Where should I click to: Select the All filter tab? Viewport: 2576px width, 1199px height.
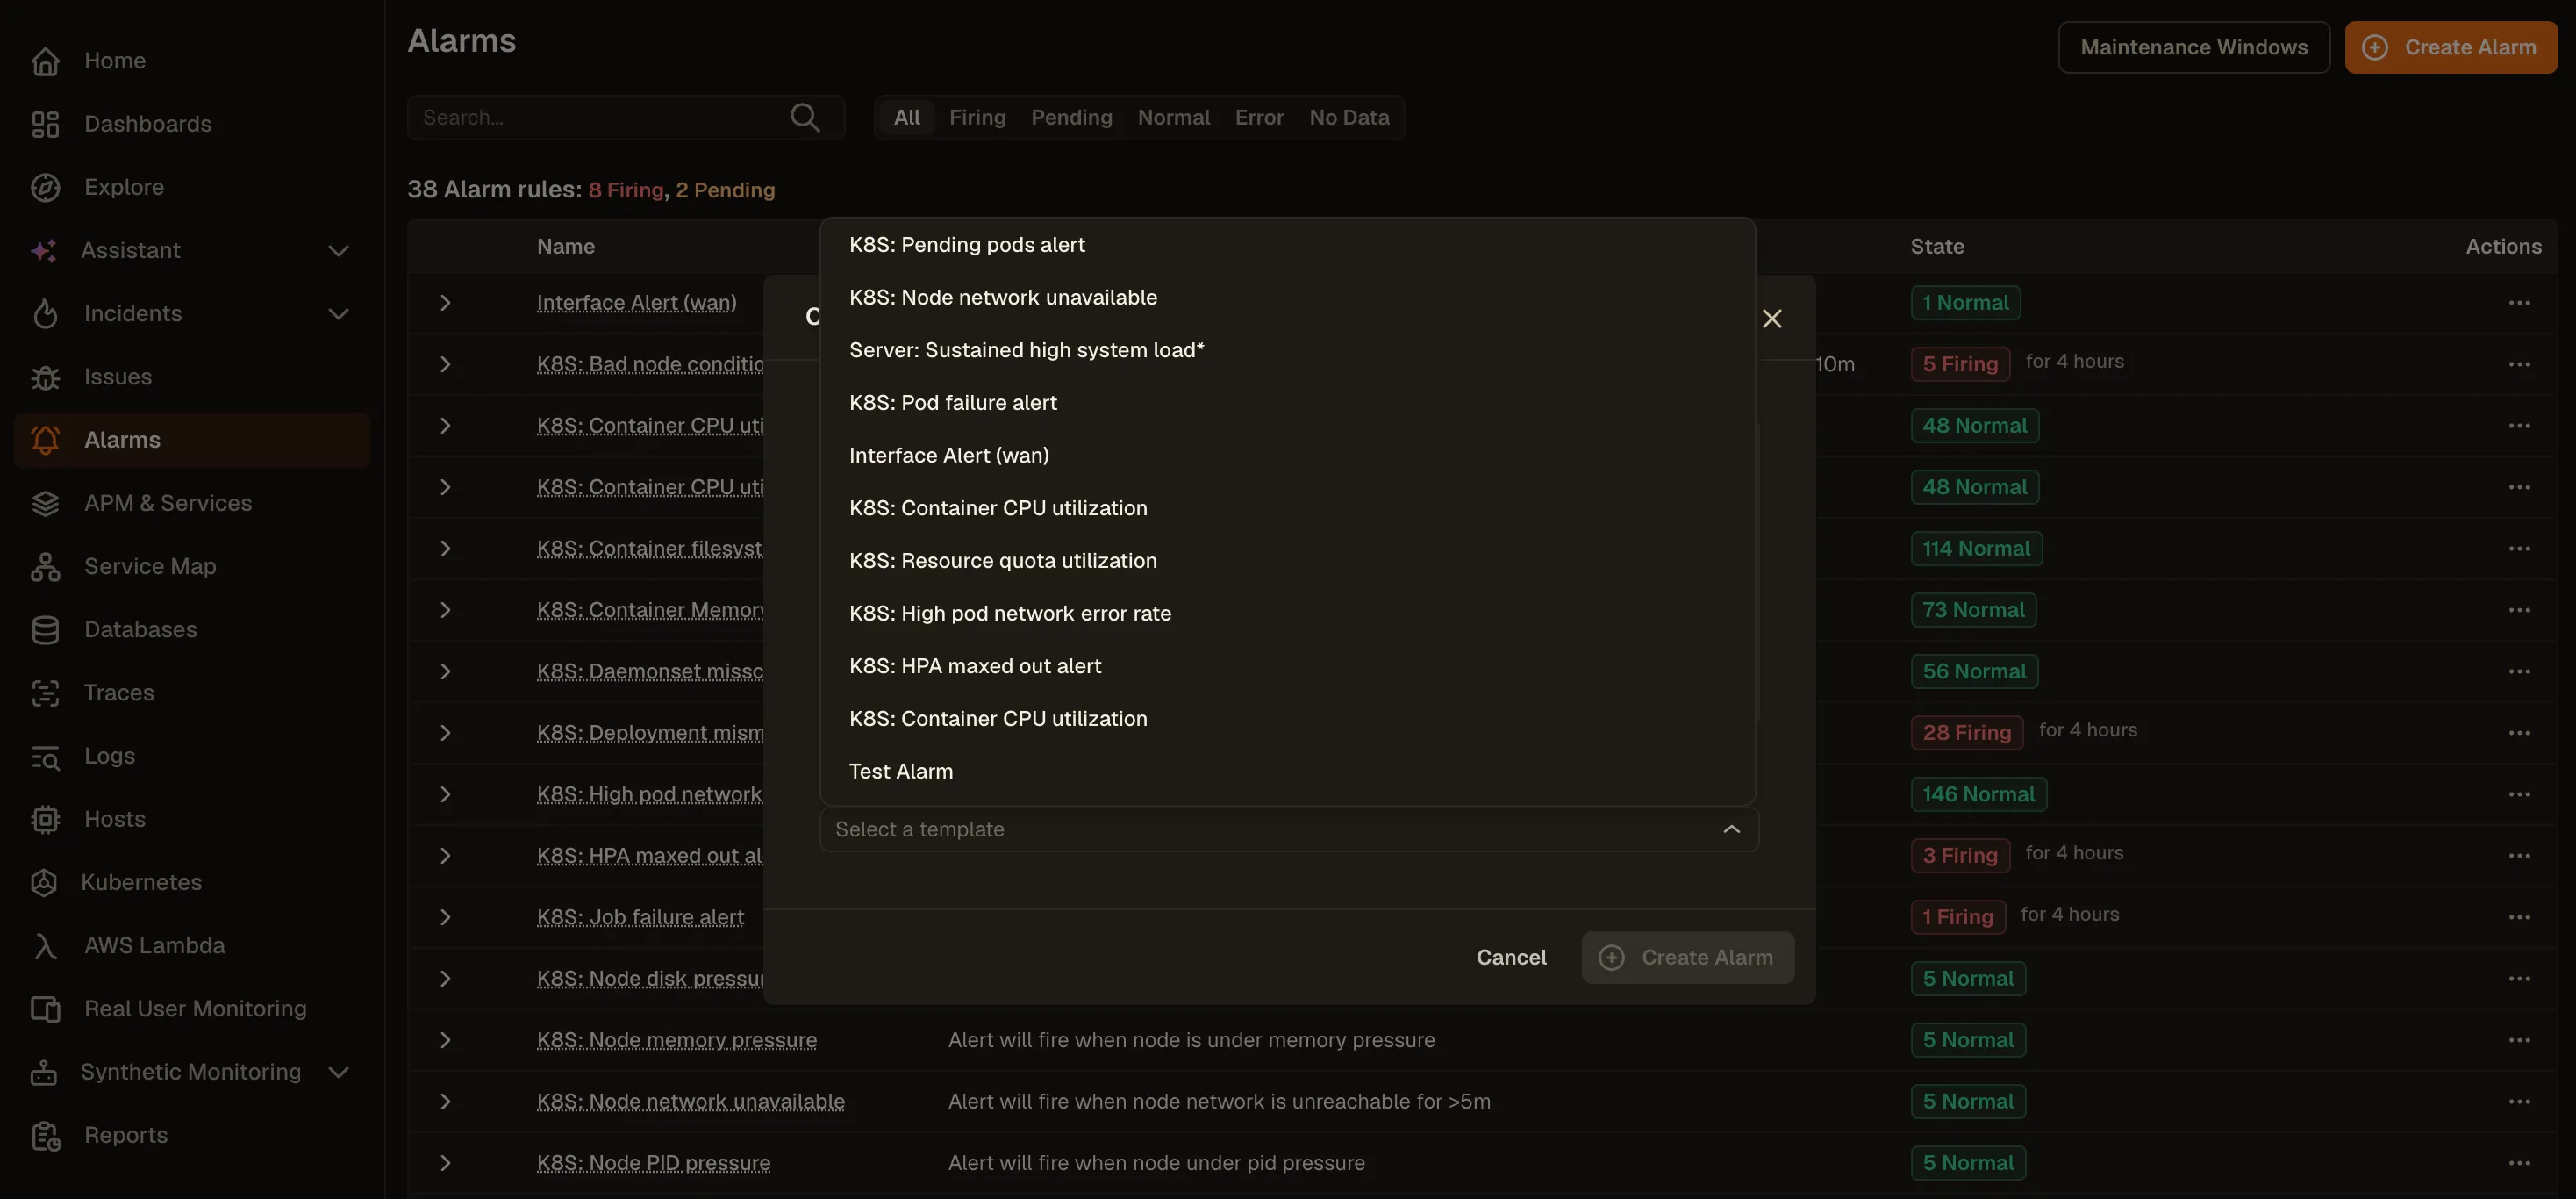pyautogui.click(x=907, y=117)
